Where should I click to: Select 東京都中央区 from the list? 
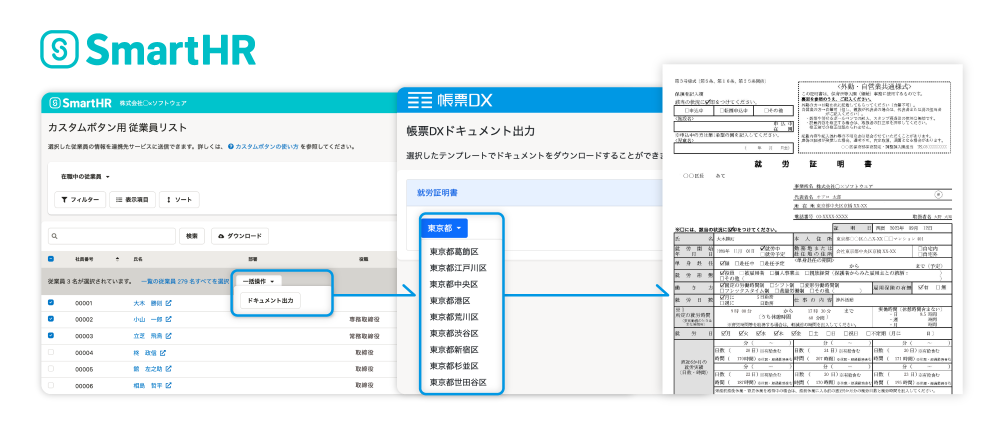(x=454, y=284)
